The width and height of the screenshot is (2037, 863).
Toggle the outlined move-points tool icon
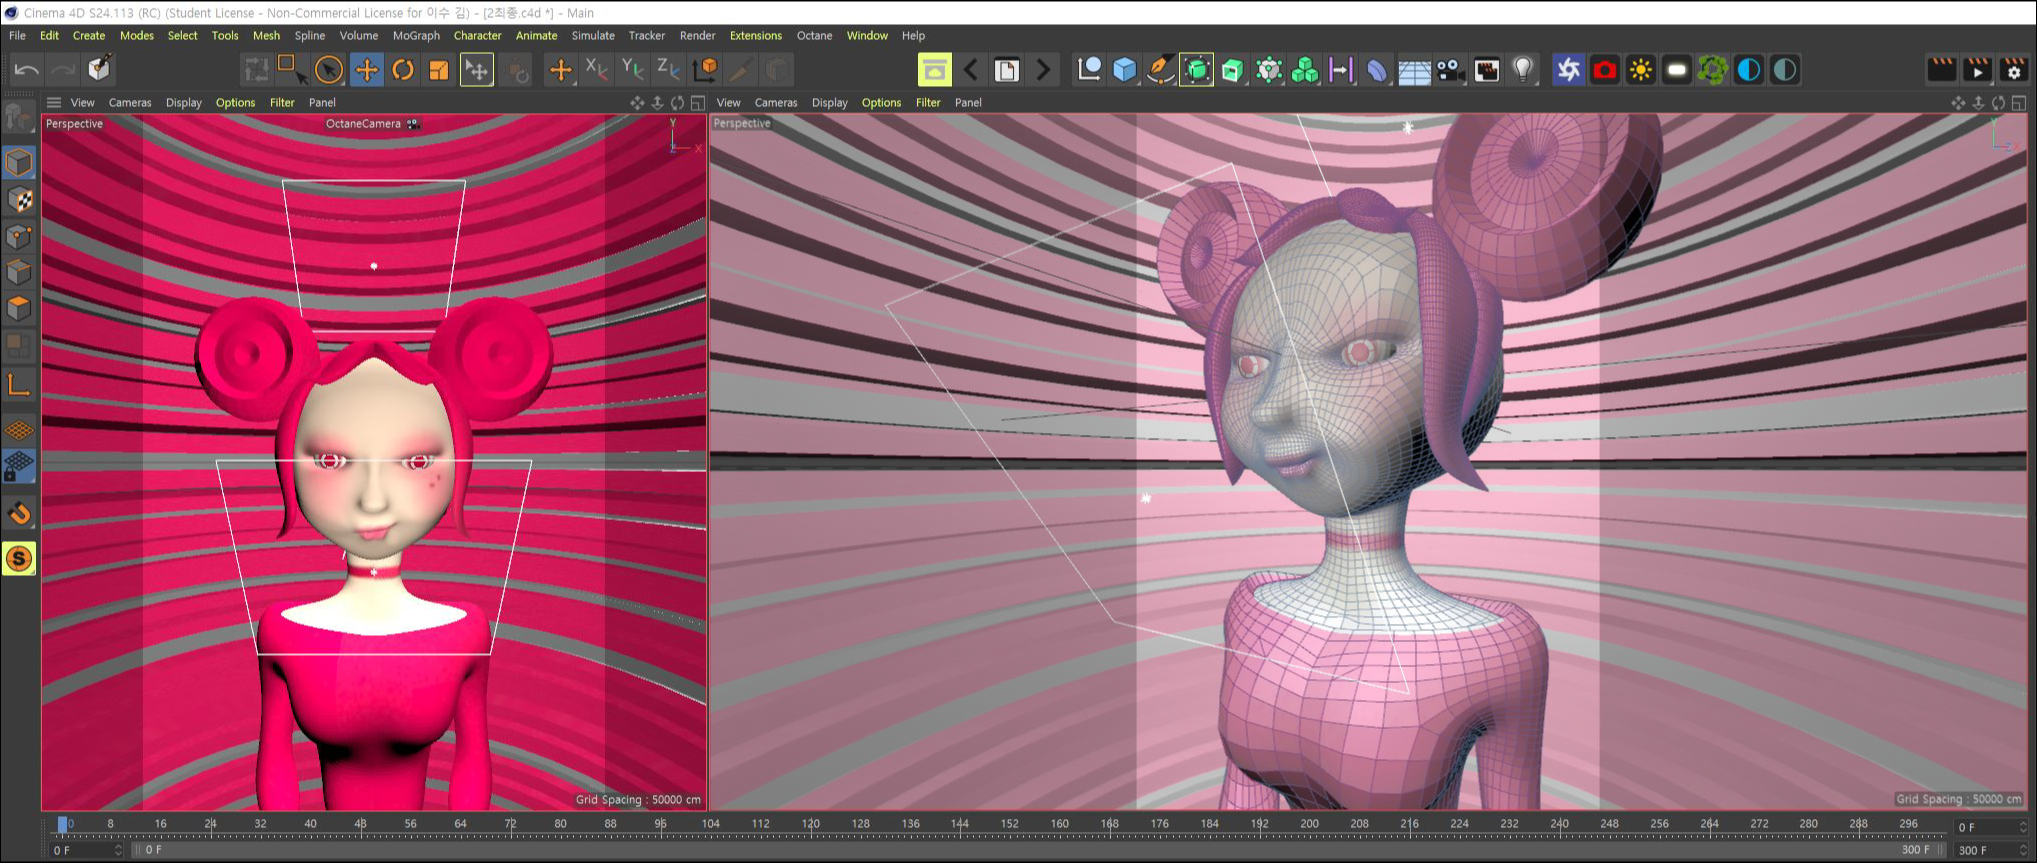[477, 69]
